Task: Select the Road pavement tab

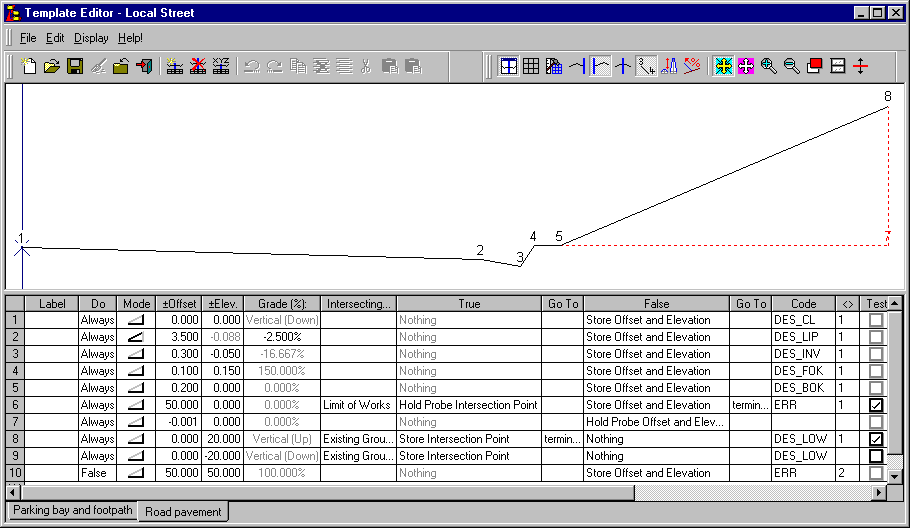Action: coord(183,512)
